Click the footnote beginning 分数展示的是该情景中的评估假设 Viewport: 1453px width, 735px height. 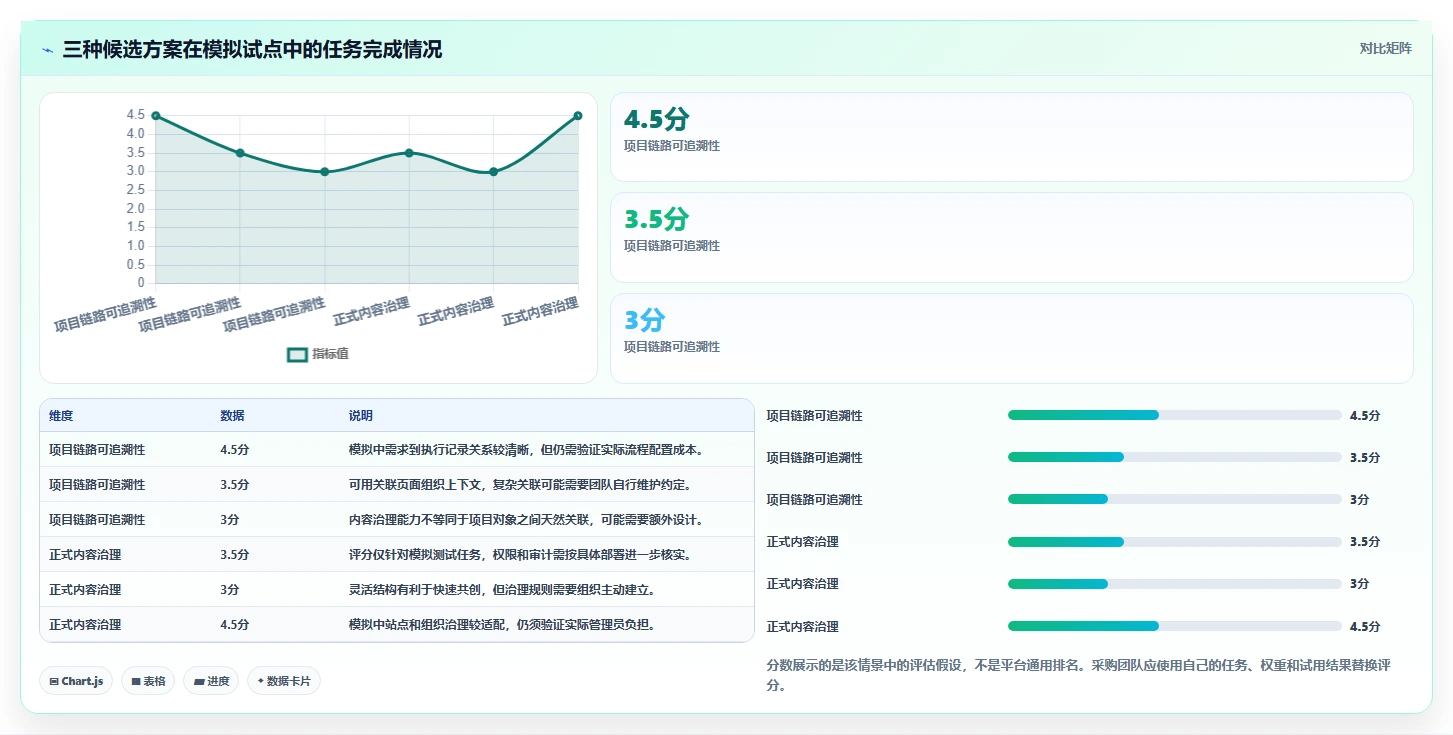(1081, 676)
